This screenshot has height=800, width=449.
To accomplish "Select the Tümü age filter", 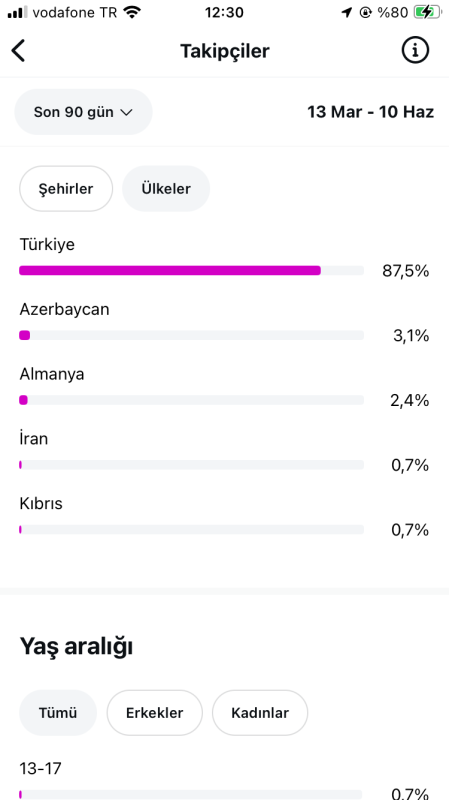I will coord(58,713).
